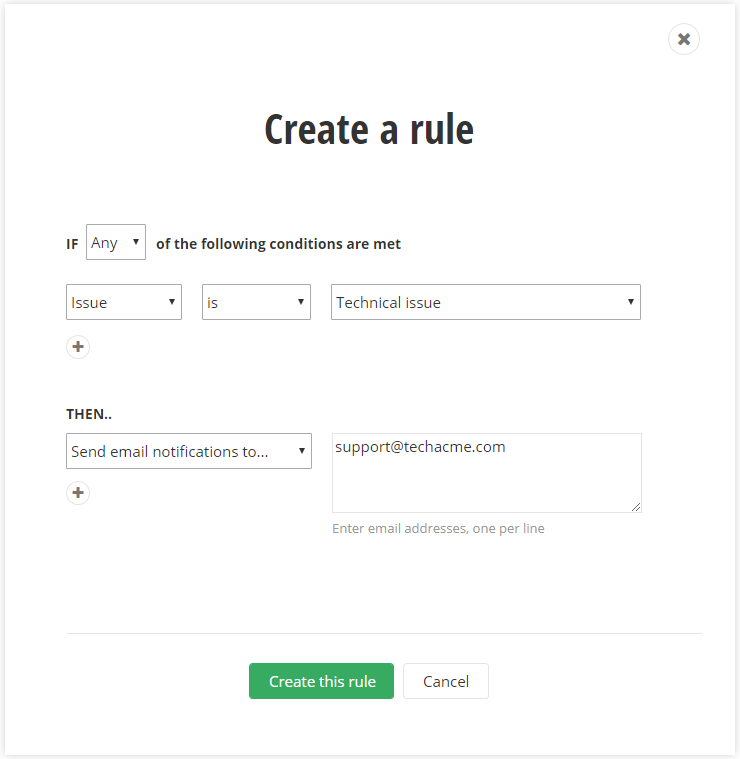Click "of the following conditions are met" text
This screenshot has height=759, width=740.
(x=278, y=244)
